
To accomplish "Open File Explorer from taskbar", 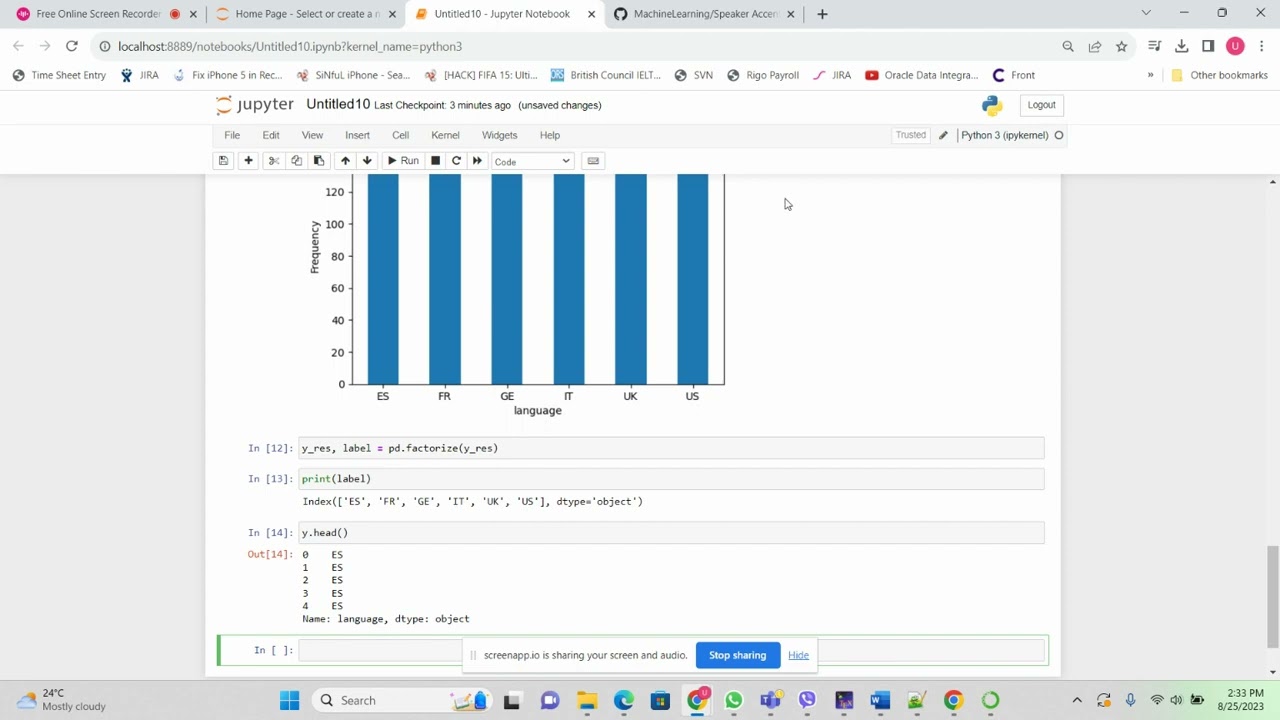I will pyautogui.click(x=587, y=700).
